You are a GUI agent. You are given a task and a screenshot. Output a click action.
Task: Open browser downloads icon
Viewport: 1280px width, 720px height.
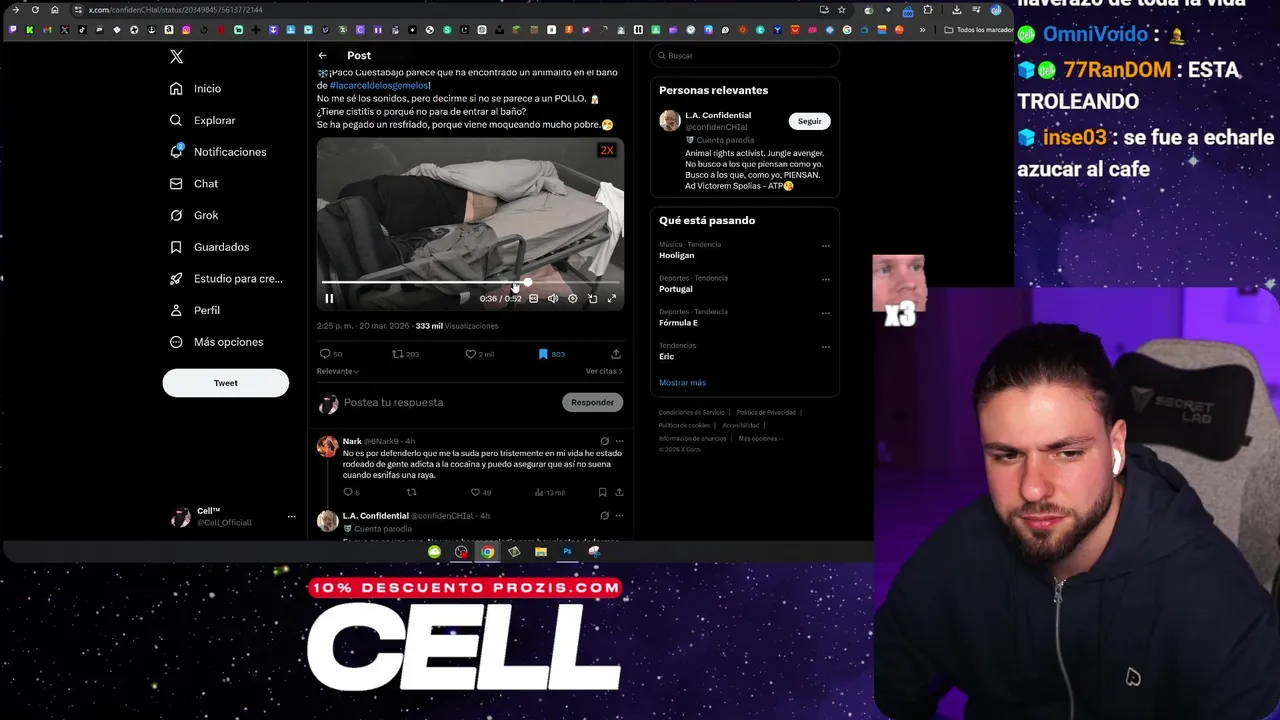pyautogui.click(x=956, y=10)
